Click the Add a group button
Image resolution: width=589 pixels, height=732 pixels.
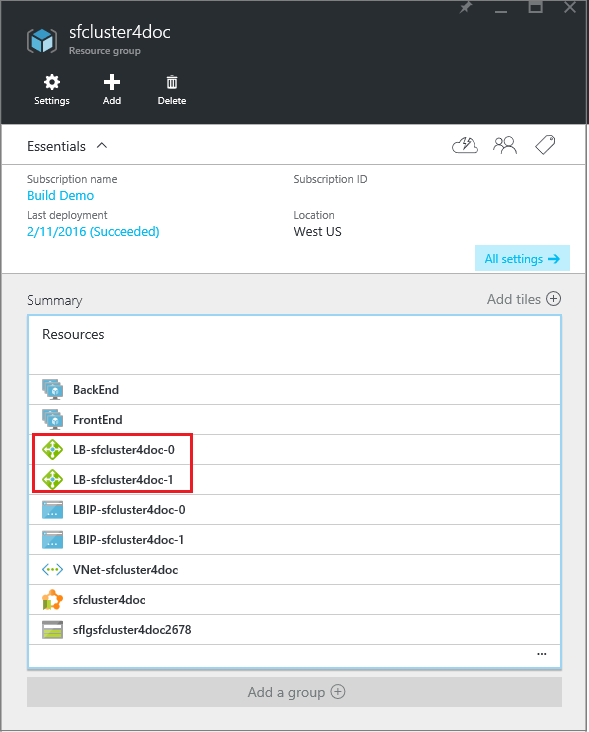(x=294, y=692)
